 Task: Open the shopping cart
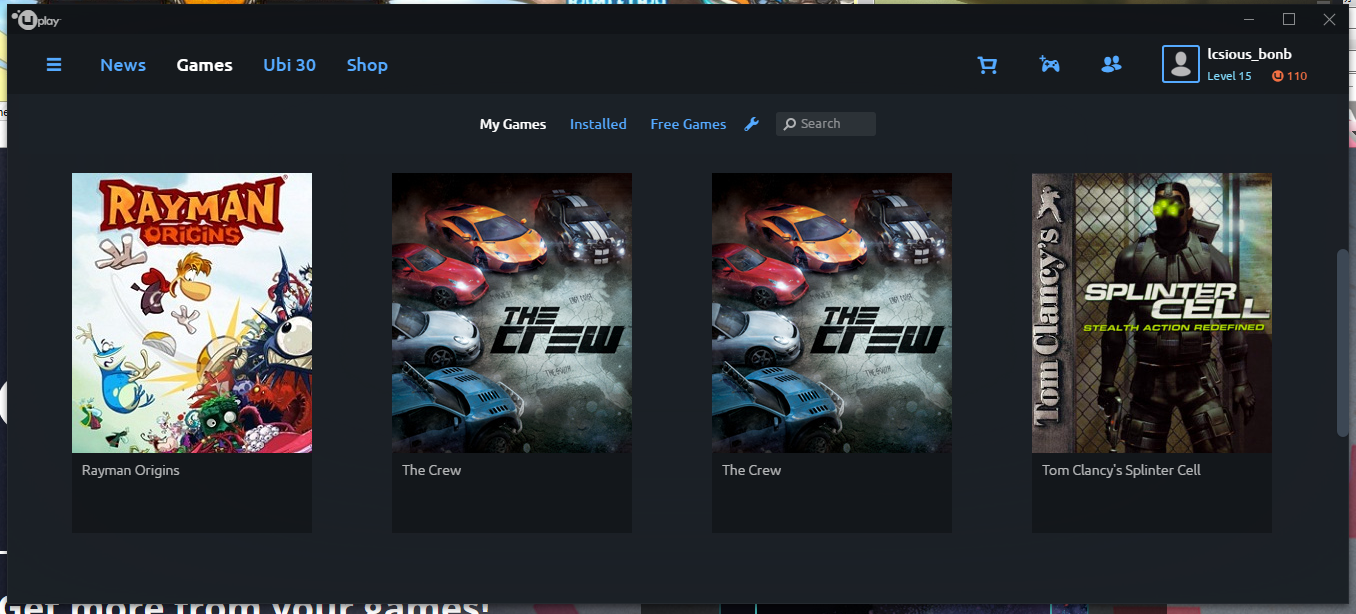987,65
